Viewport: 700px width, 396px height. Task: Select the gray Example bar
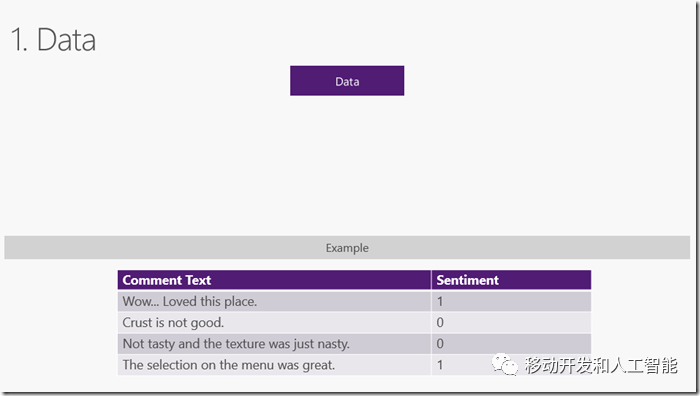[347, 248]
